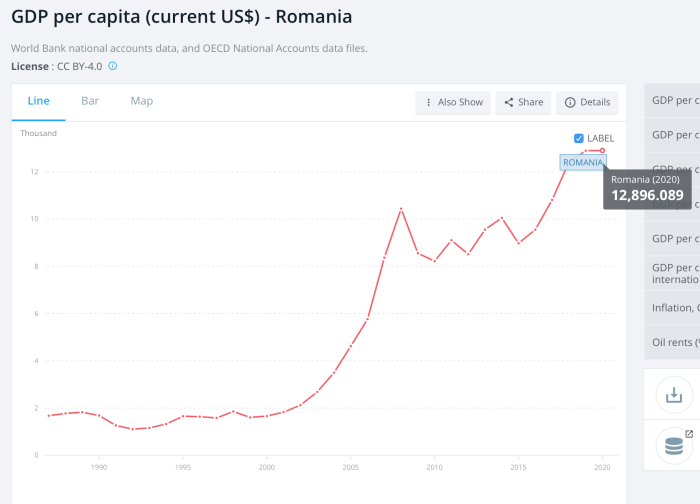Click the CC BY-4.0 license link
700x504 pixels.
coord(79,66)
